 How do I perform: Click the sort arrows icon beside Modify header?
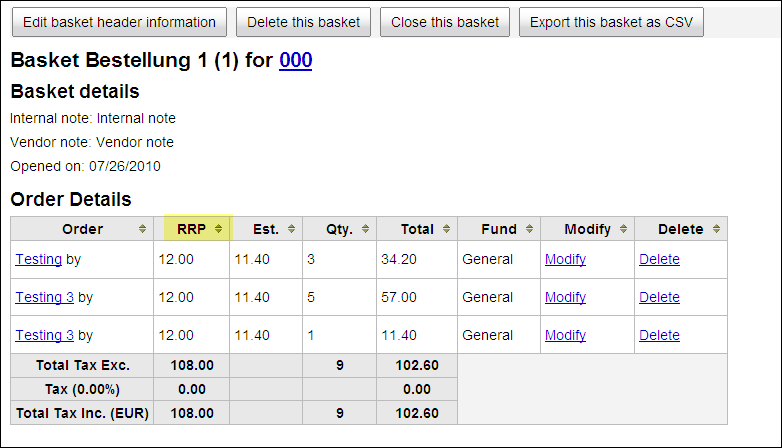[x=623, y=229]
